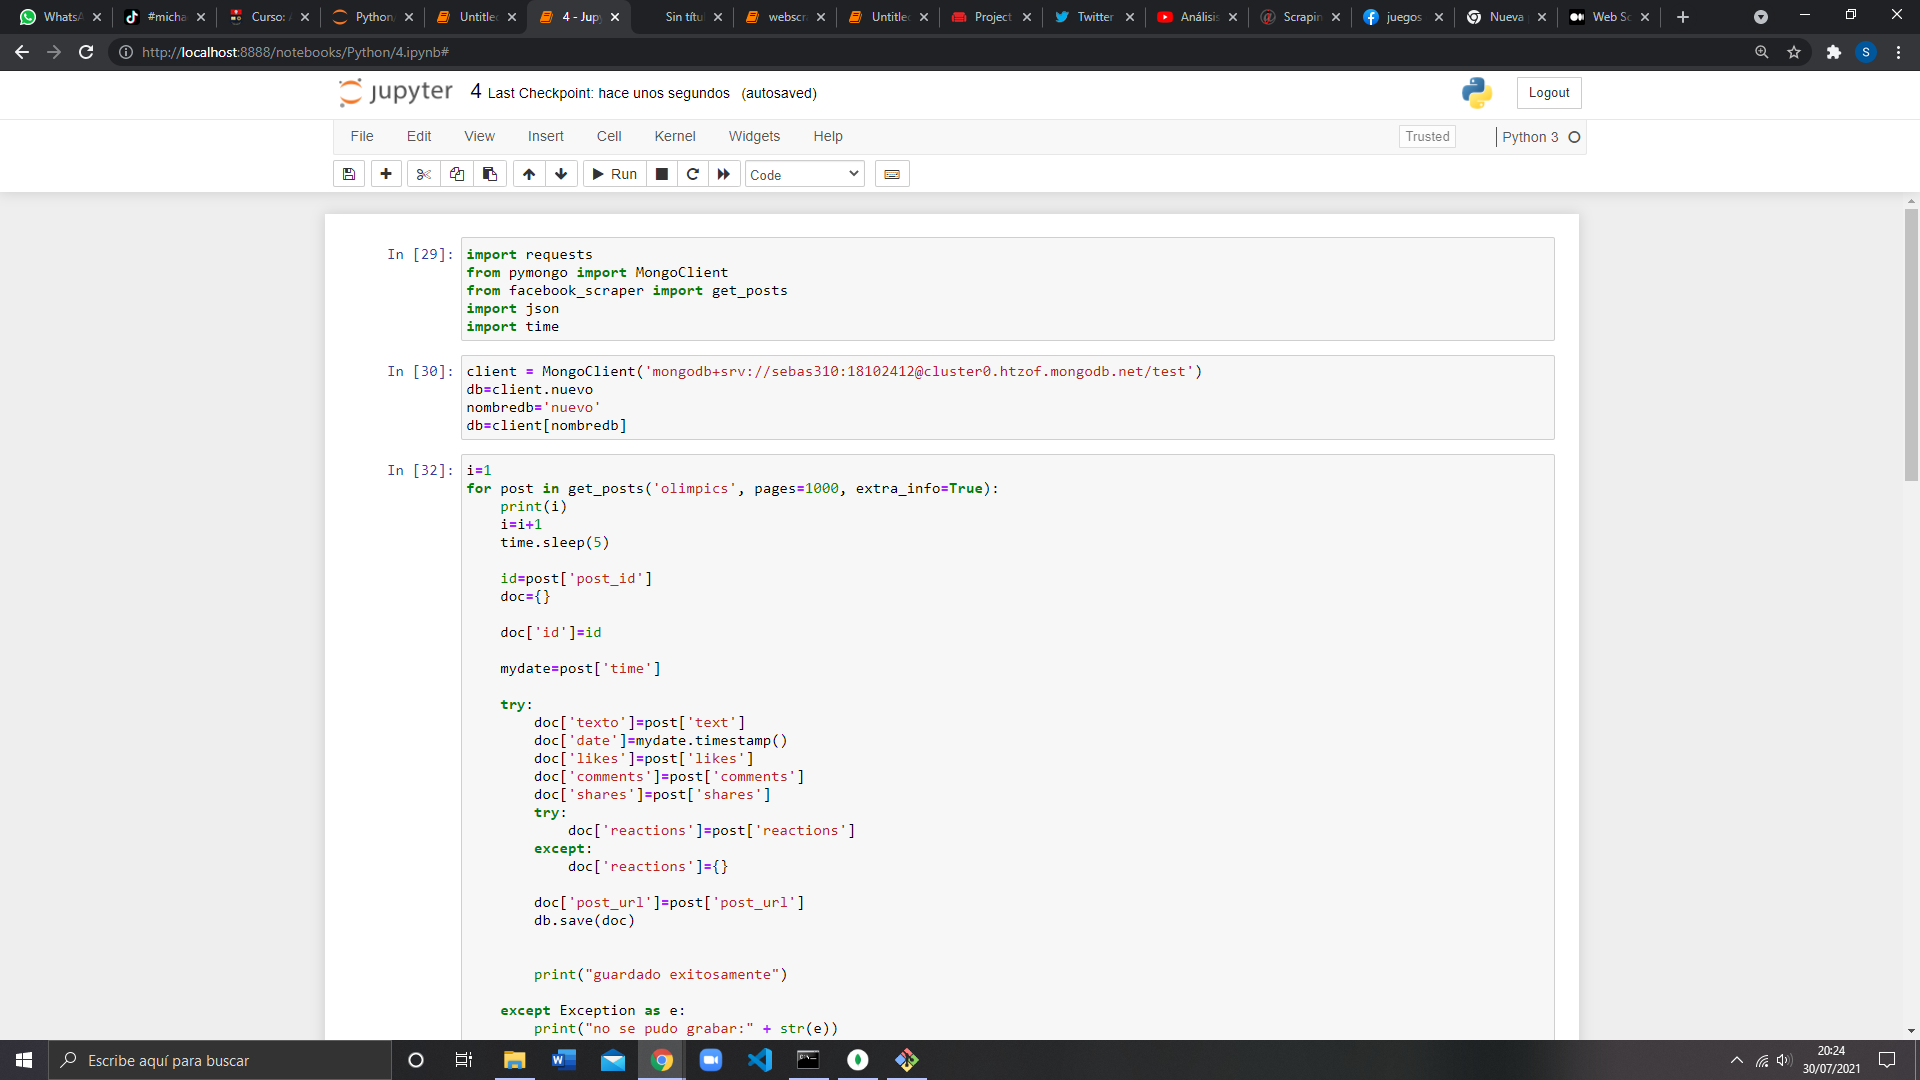The width and height of the screenshot is (1920, 1080).
Task: Log out of Jupyter
Action: pos(1547,92)
